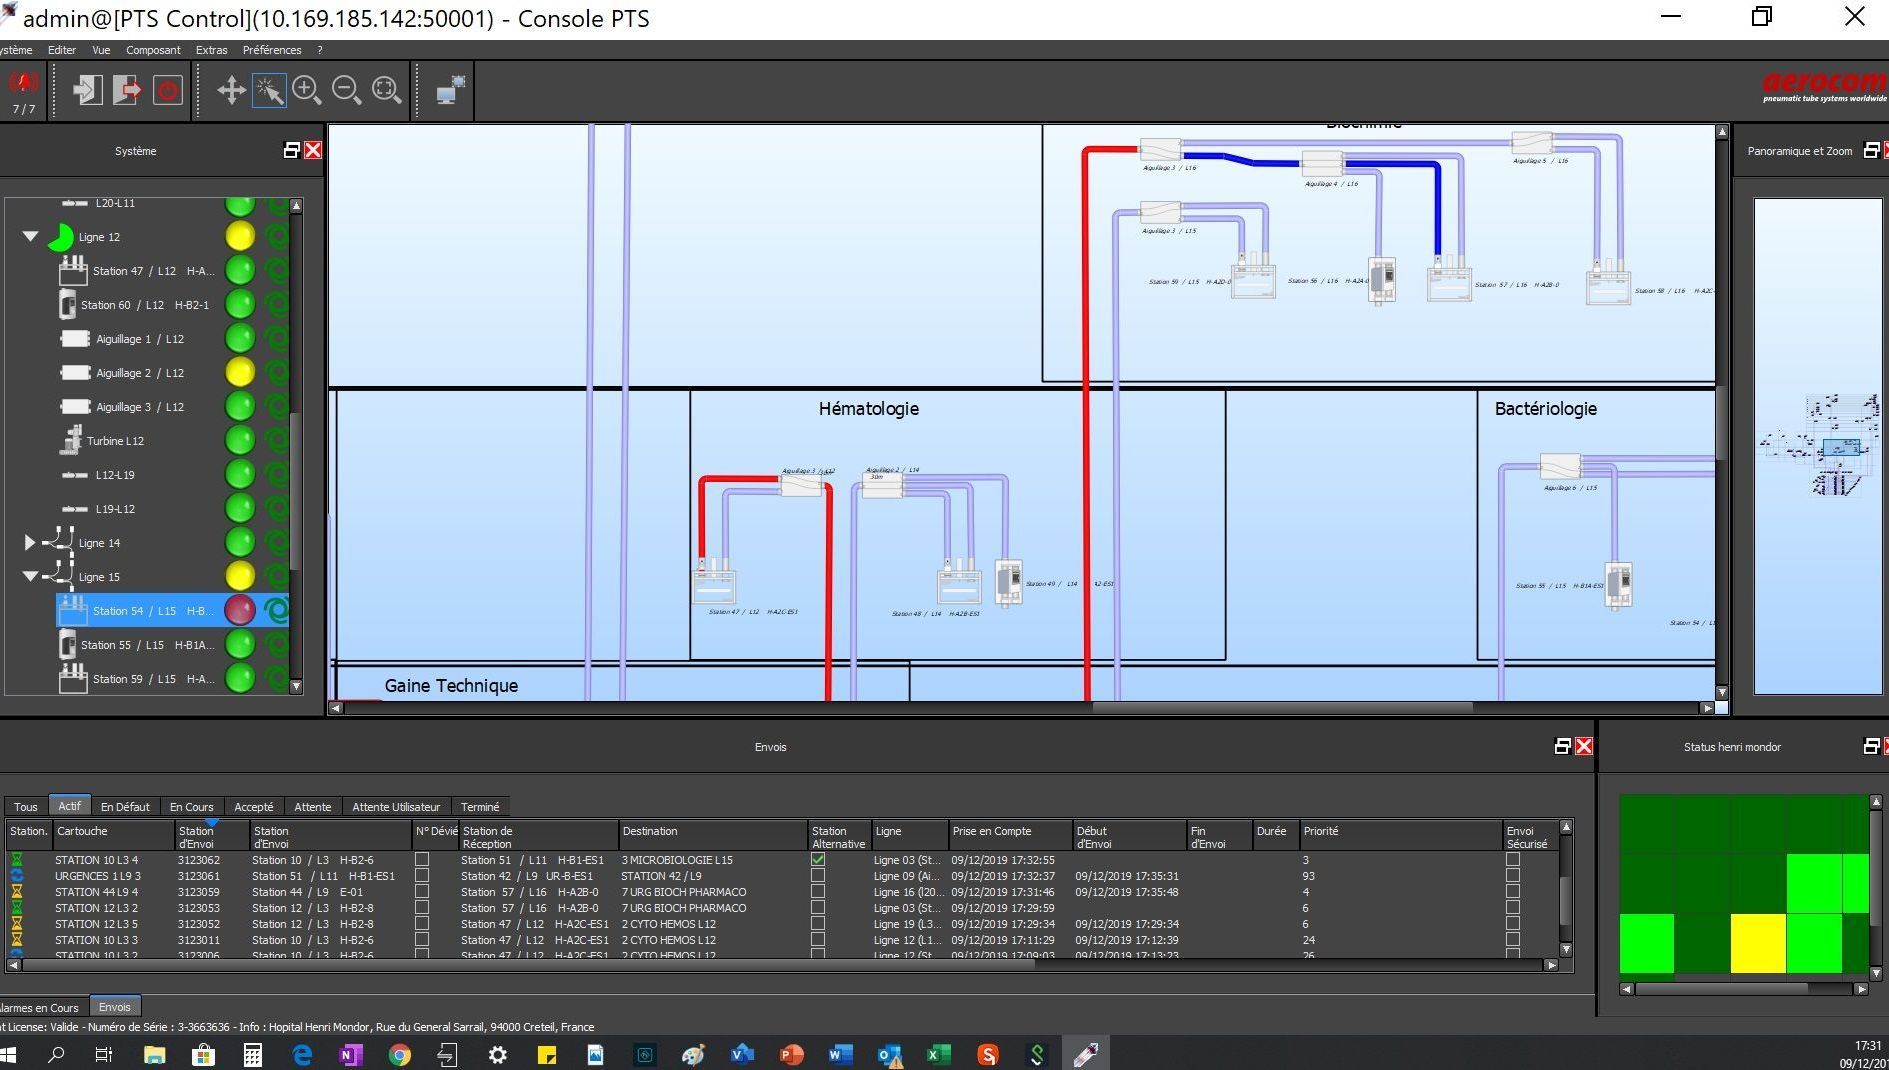The height and width of the screenshot is (1070, 1889).
Task: Click the login door icon in toolbar
Action: [88, 90]
